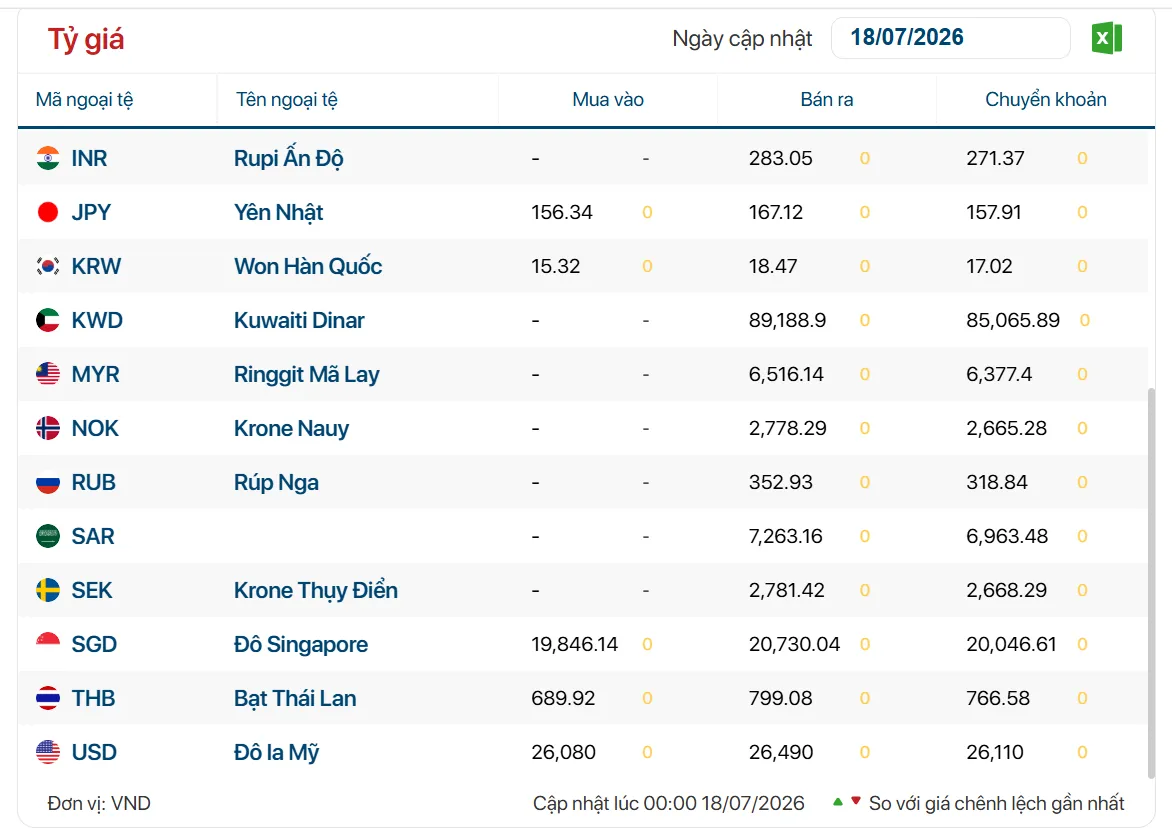This screenshot has width=1172, height=828.
Task: Click the Chuyển khoản column header
Action: point(1046,99)
